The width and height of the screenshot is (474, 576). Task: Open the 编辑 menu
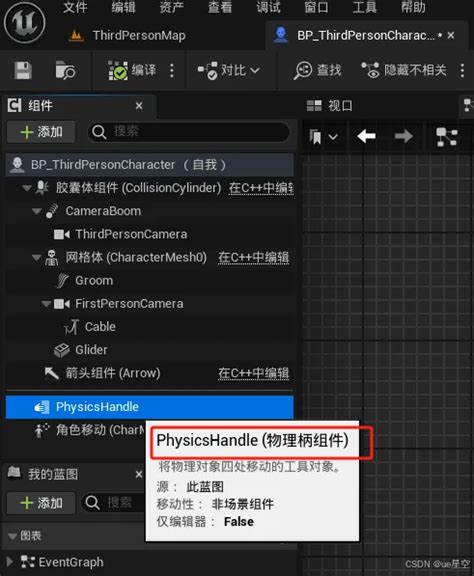click(x=123, y=7)
